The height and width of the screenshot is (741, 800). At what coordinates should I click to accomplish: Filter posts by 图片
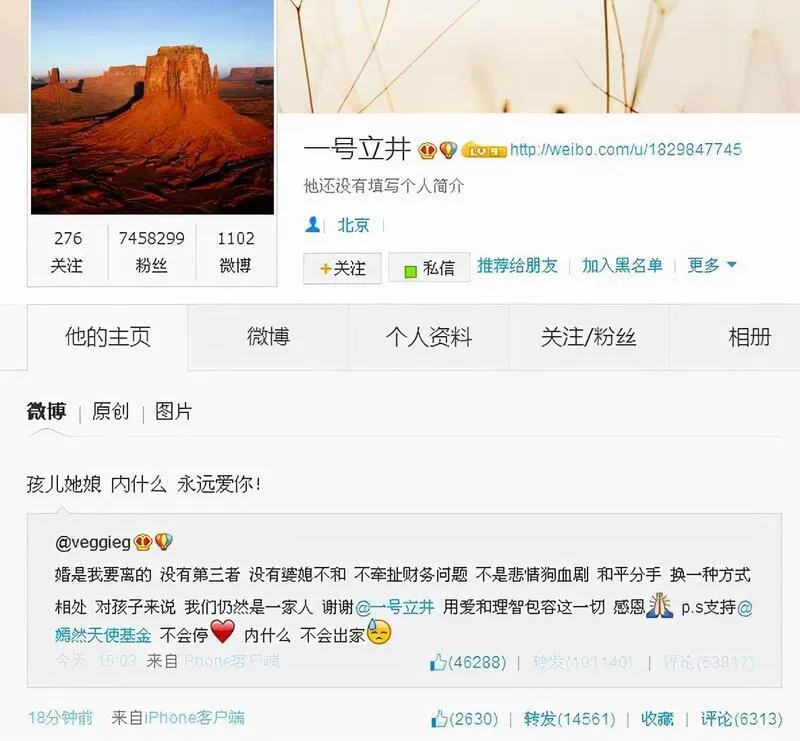pyautogui.click(x=173, y=411)
